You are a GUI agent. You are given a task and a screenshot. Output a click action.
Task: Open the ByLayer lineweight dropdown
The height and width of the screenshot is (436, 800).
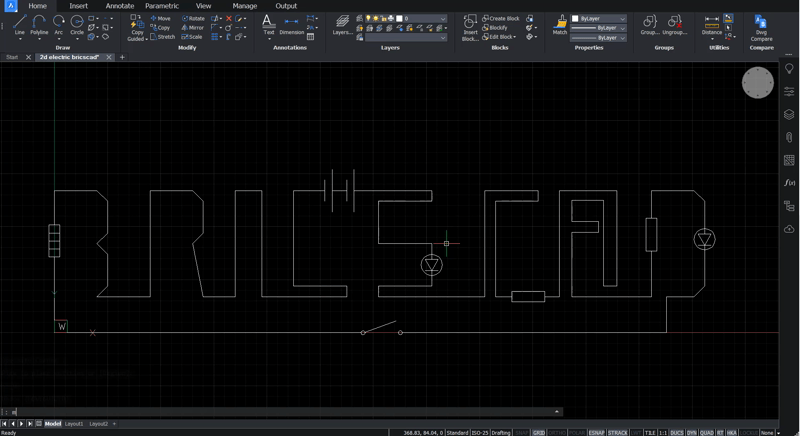pyautogui.click(x=598, y=28)
